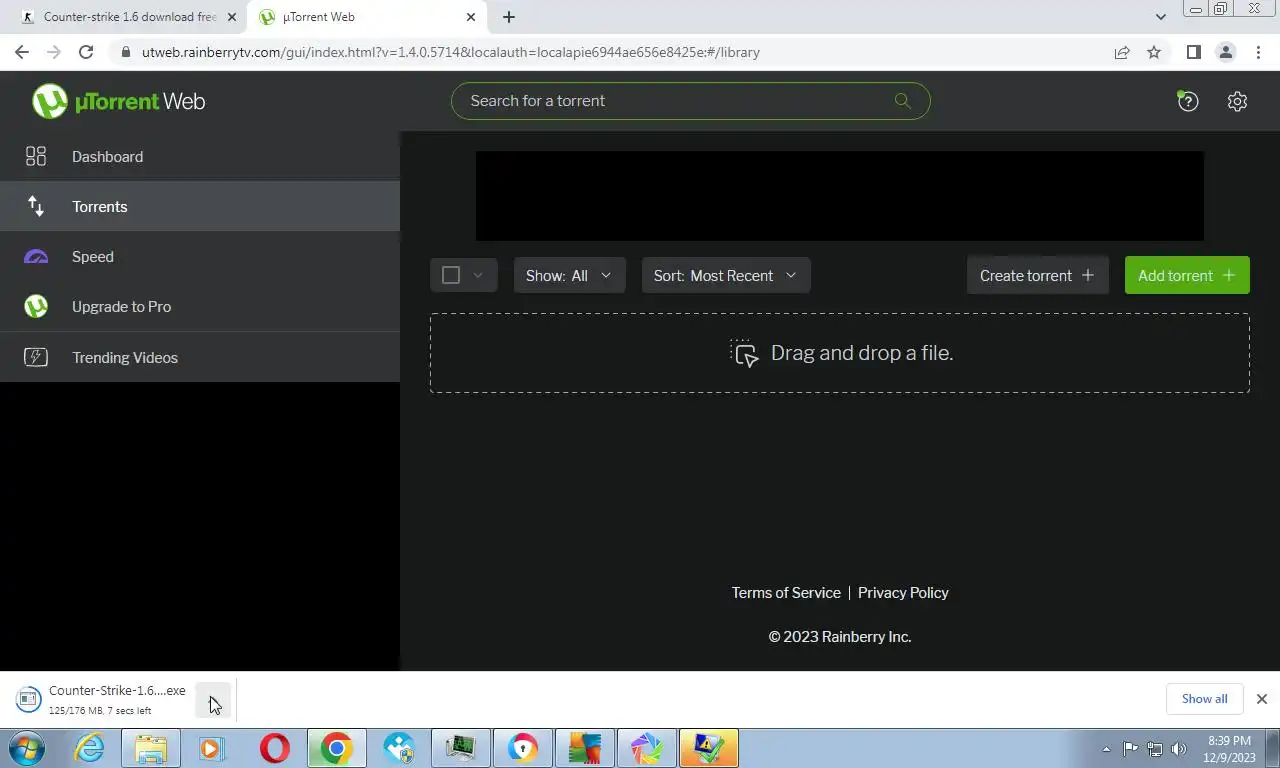Image resolution: width=1280 pixels, height=768 pixels.
Task: Click the µTorrent Web logo
Action: tap(118, 101)
